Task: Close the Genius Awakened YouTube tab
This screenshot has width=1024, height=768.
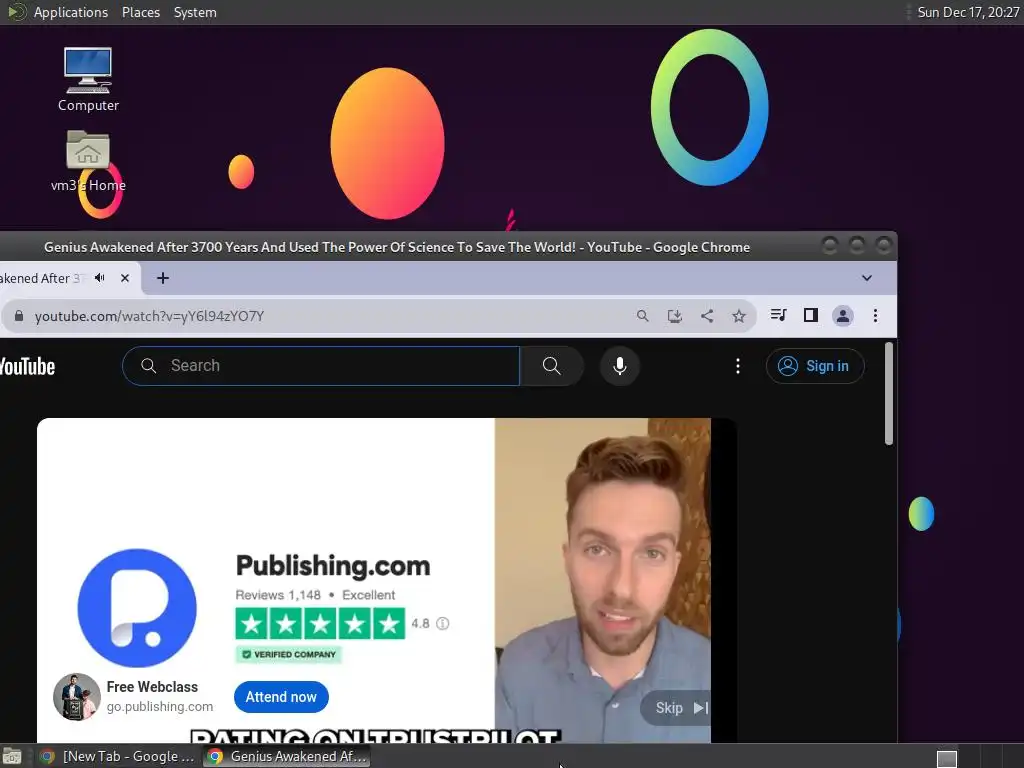Action: click(x=125, y=278)
